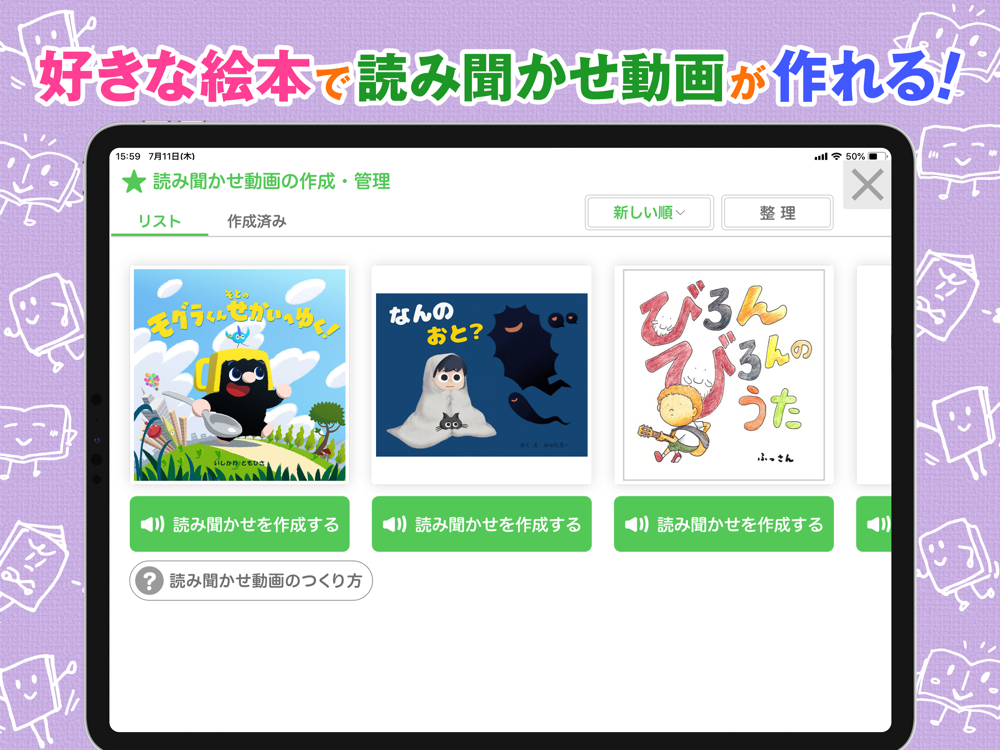
Task: Click the Wi-Fi icon in the status bar
Action: point(836,156)
